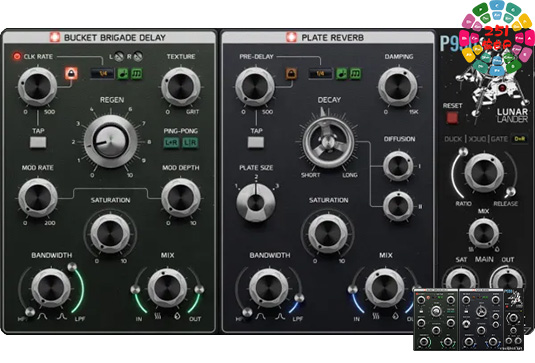Select reverb bandpass filter shape icon
The image size is (535, 363).
[261, 316]
